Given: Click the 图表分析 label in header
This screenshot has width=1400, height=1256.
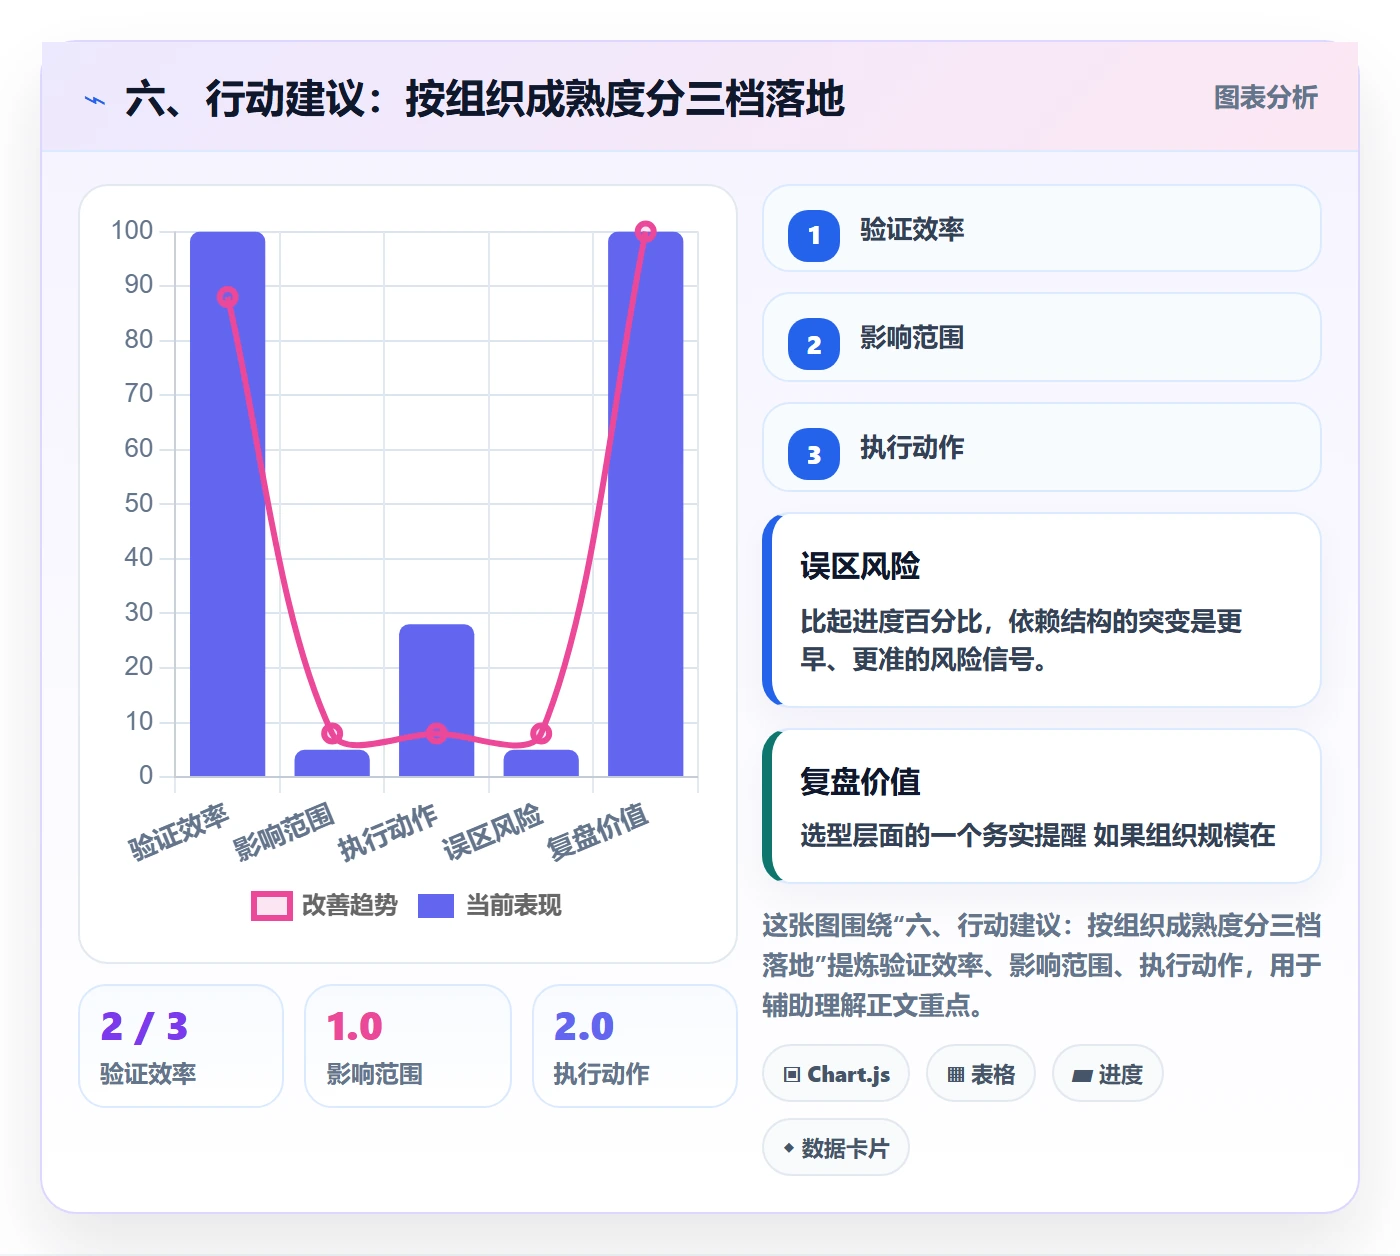Looking at the screenshot, I should (1265, 97).
